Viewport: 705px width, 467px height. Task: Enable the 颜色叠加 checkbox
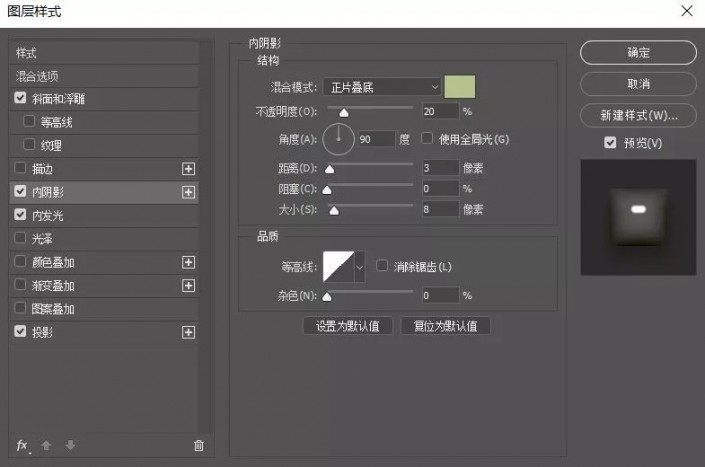(20, 261)
